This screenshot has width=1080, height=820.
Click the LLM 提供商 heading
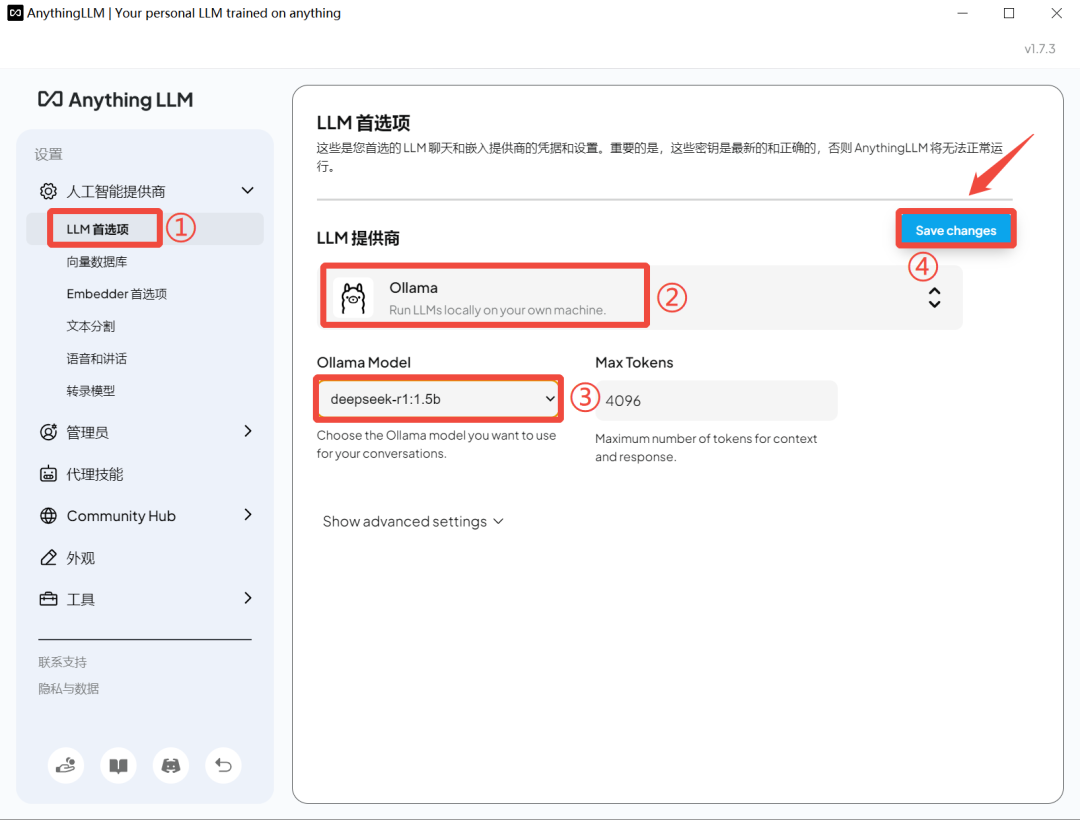click(x=358, y=238)
